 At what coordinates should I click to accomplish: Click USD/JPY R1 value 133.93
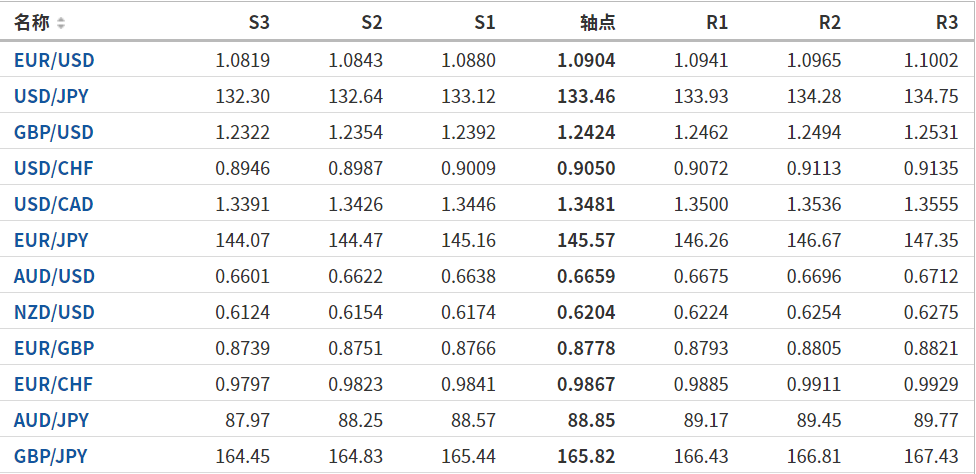[701, 96]
